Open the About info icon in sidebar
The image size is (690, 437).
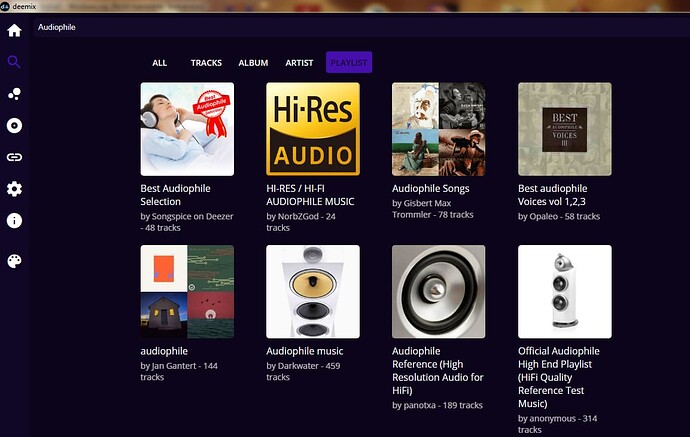point(14,221)
